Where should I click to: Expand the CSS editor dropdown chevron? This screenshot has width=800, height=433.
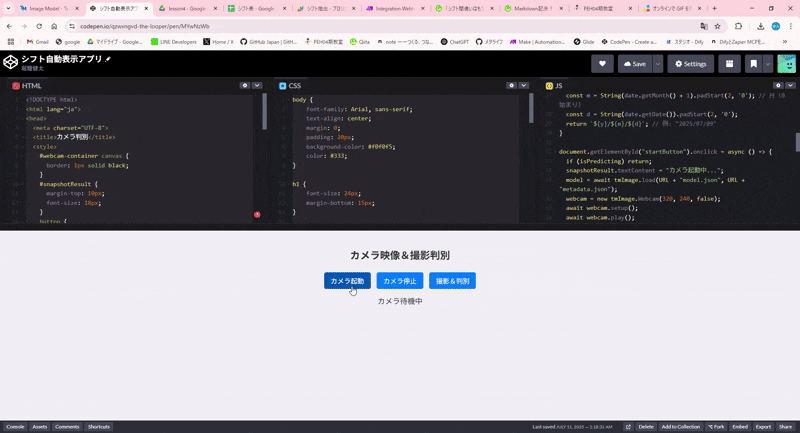[x=523, y=85]
